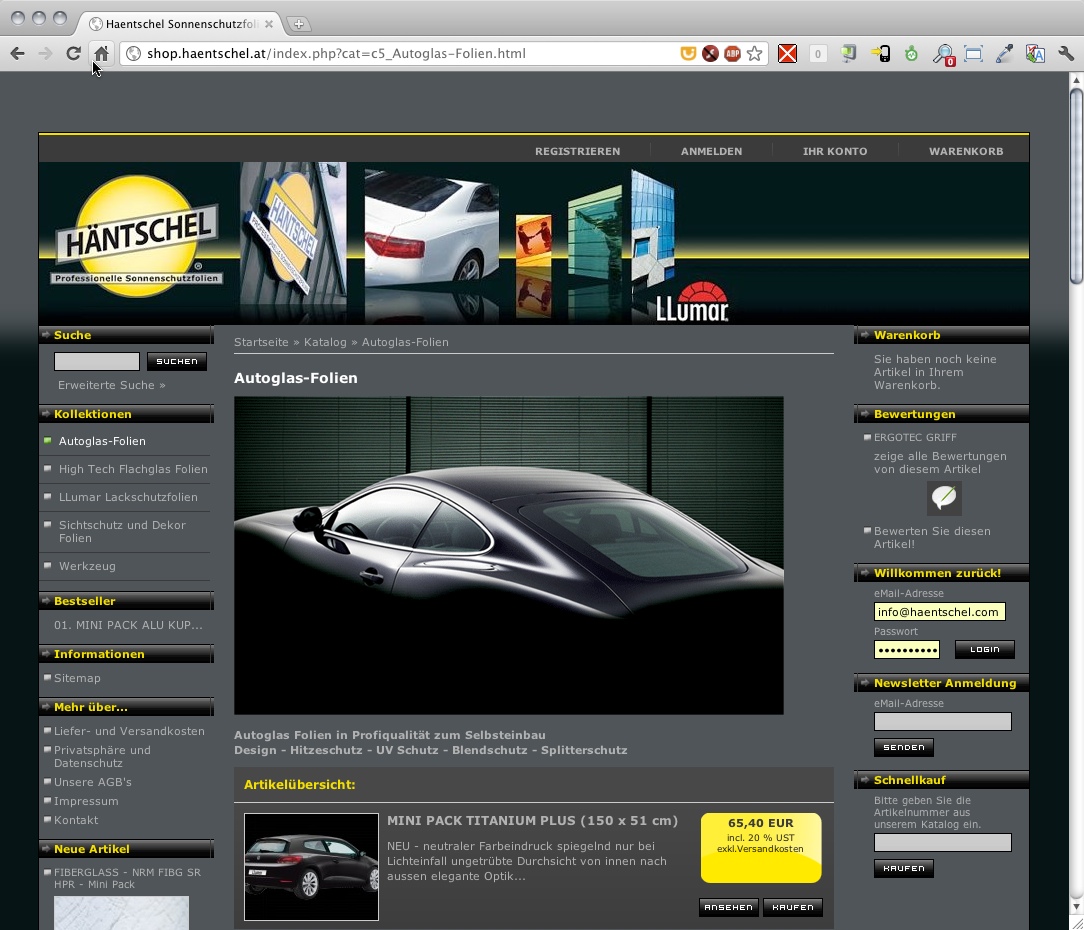The height and width of the screenshot is (930, 1084).
Task: Reload the page with the refresh icon
Action: pos(73,53)
